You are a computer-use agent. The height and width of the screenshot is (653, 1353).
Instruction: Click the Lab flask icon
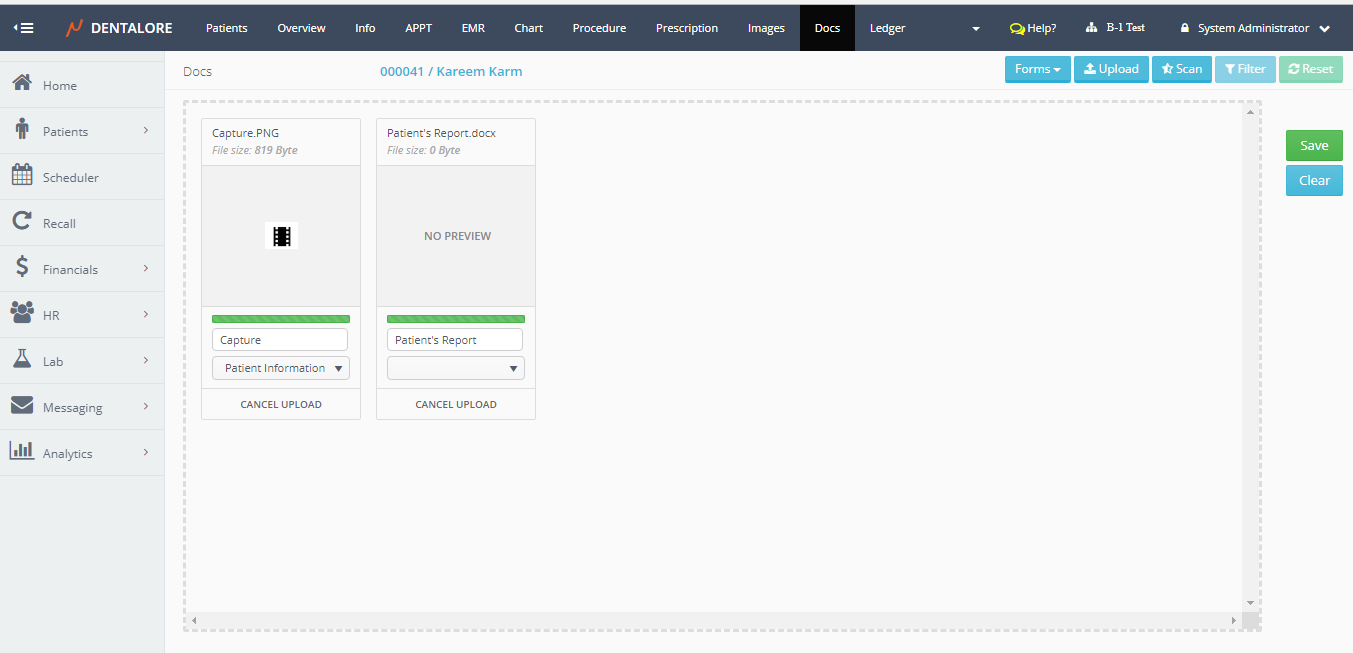[x=22, y=360]
